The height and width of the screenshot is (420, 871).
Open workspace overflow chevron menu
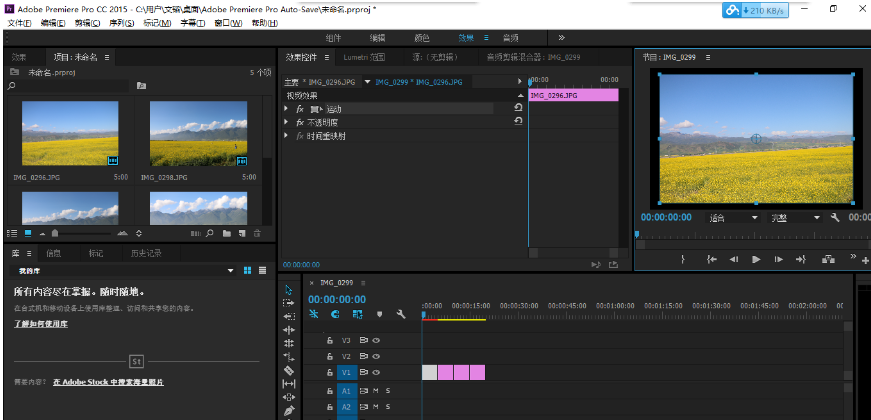click(x=562, y=38)
